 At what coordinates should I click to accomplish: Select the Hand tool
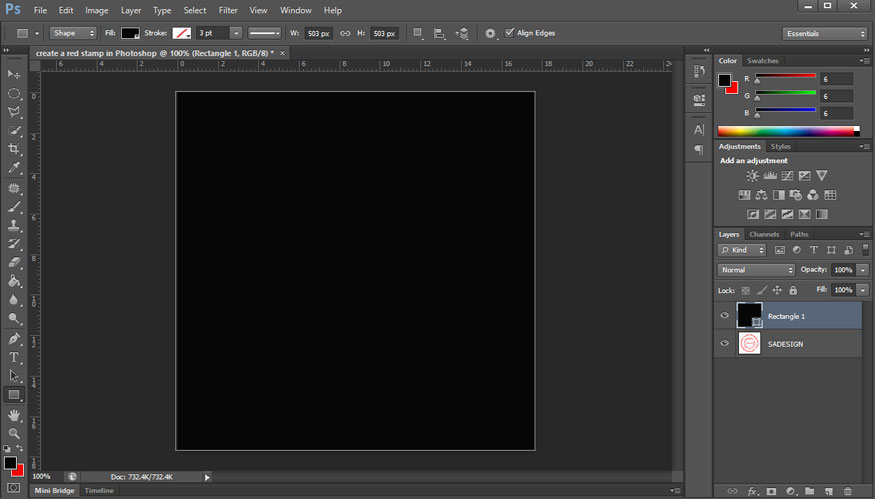pyautogui.click(x=14, y=414)
